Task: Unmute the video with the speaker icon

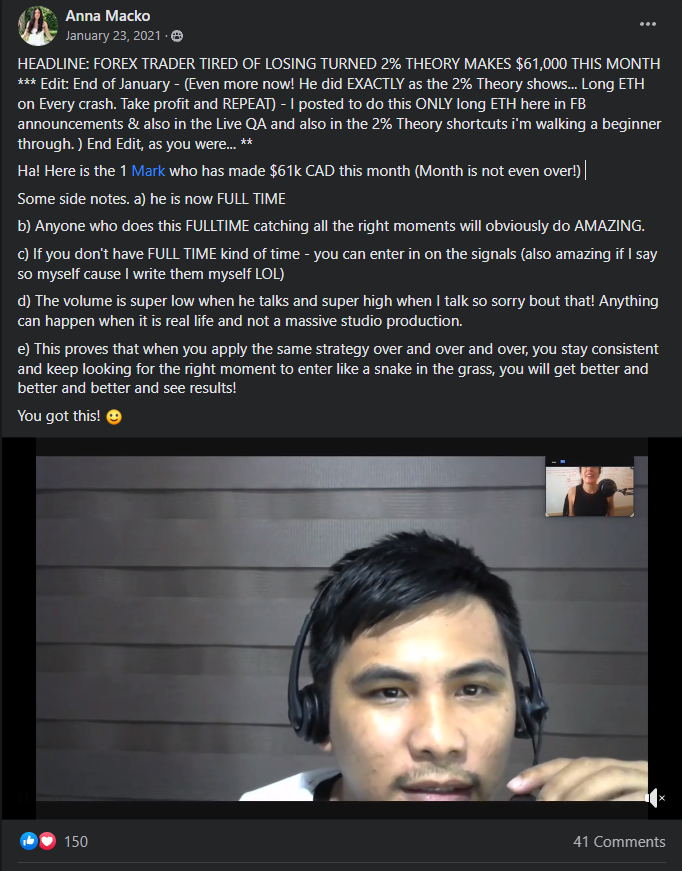Action: coord(655,798)
